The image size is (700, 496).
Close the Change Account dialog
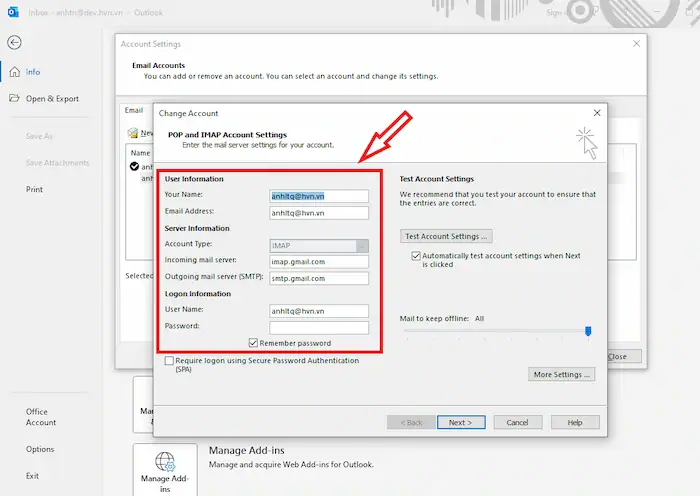point(597,113)
